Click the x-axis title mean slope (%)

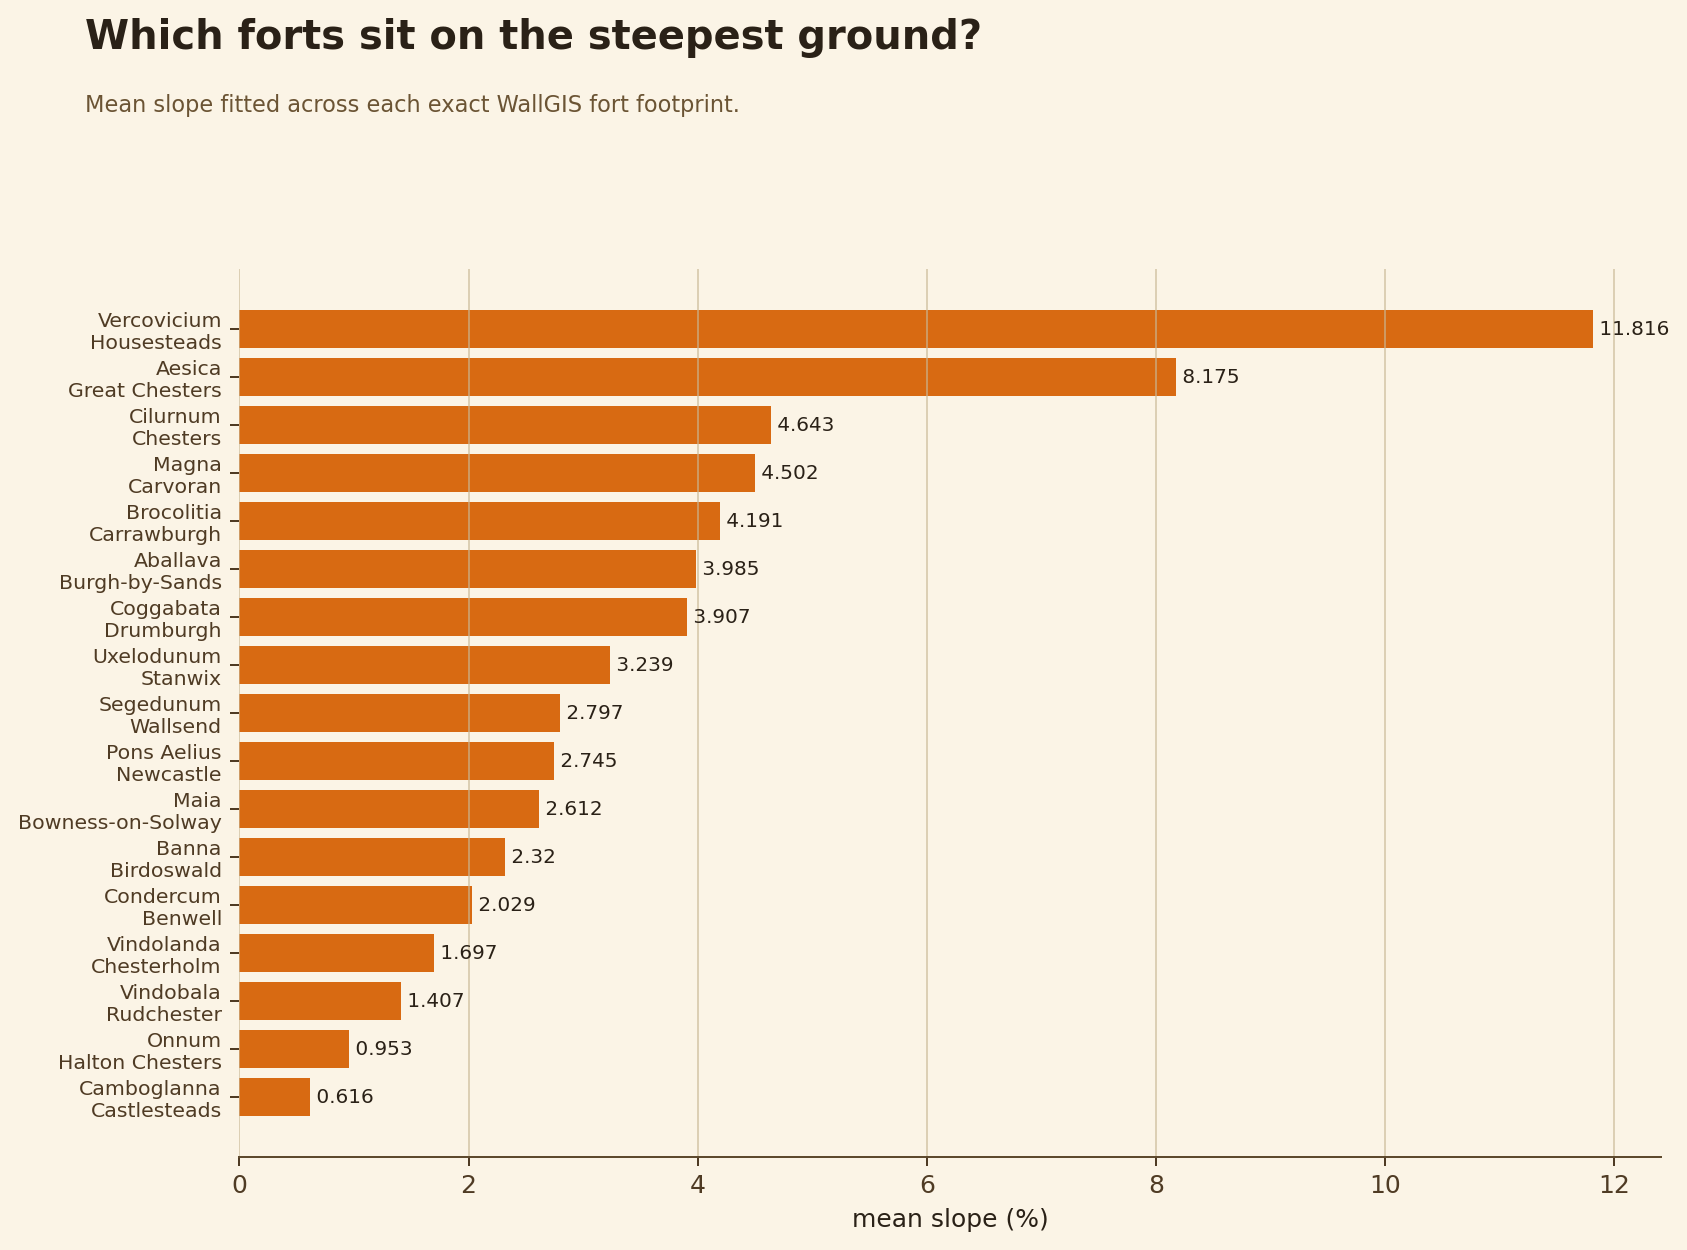(950, 1219)
